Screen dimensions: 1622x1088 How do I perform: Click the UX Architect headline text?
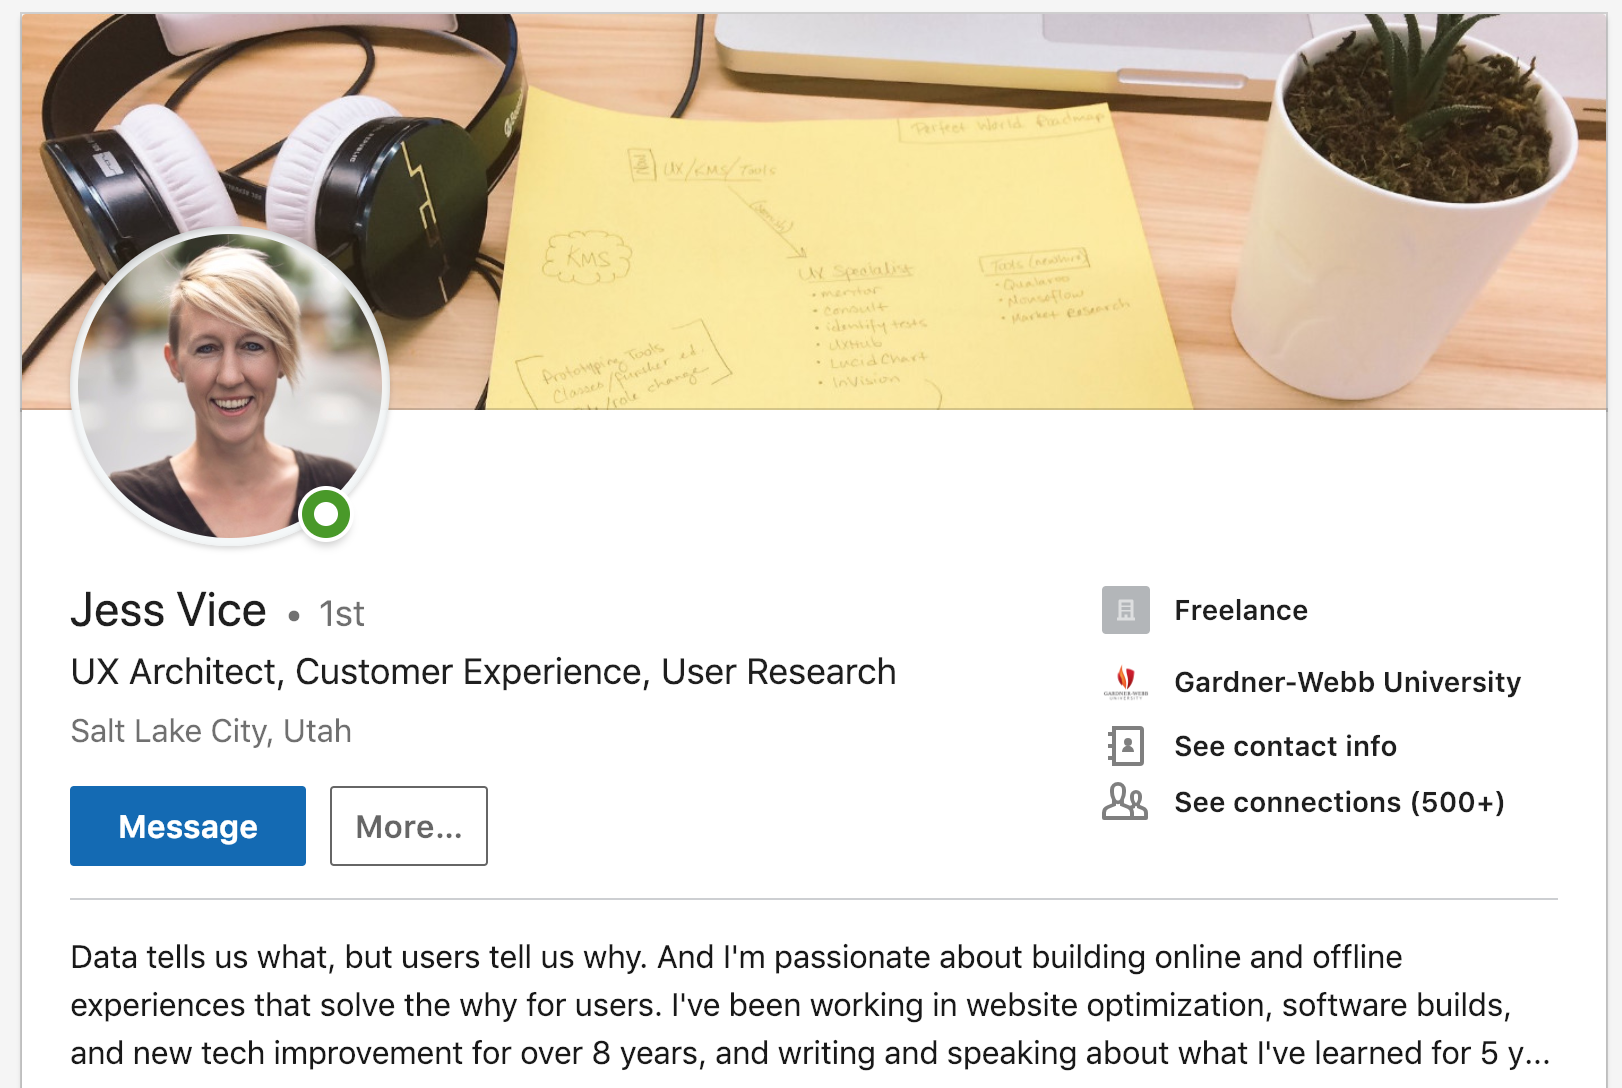[x=483, y=672]
